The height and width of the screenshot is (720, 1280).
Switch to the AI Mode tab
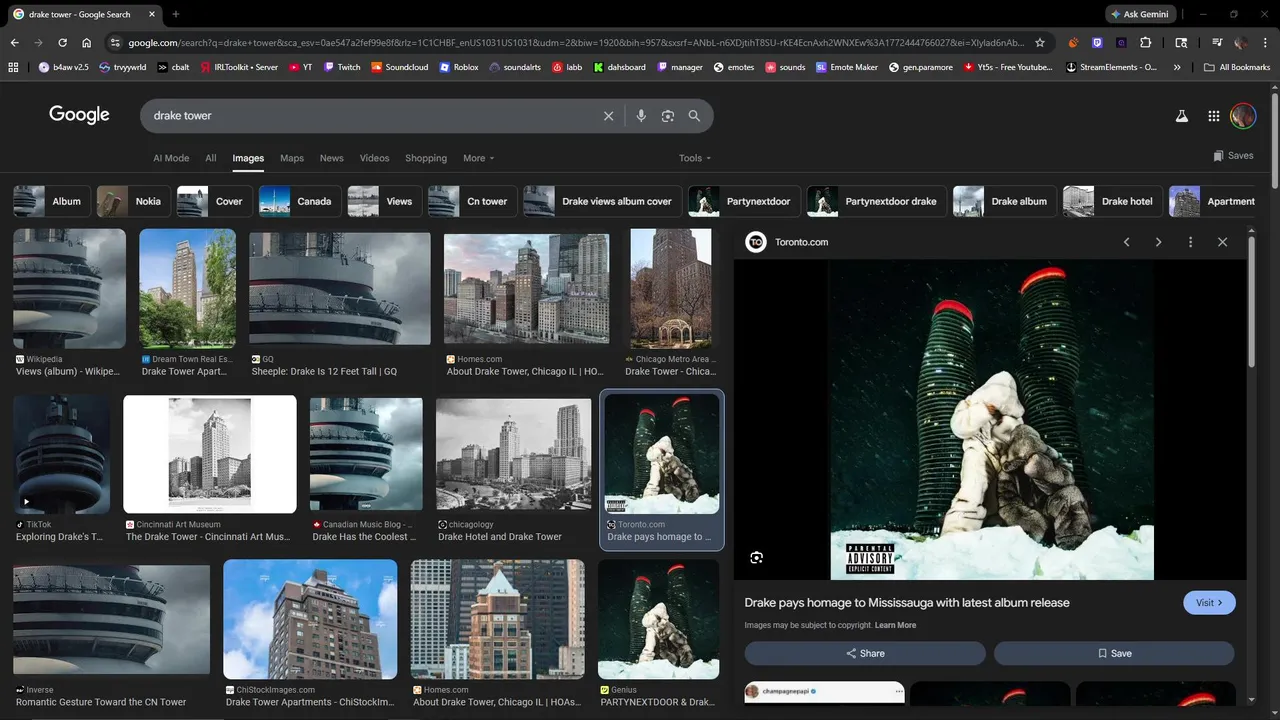pyautogui.click(x=171, y=158)
